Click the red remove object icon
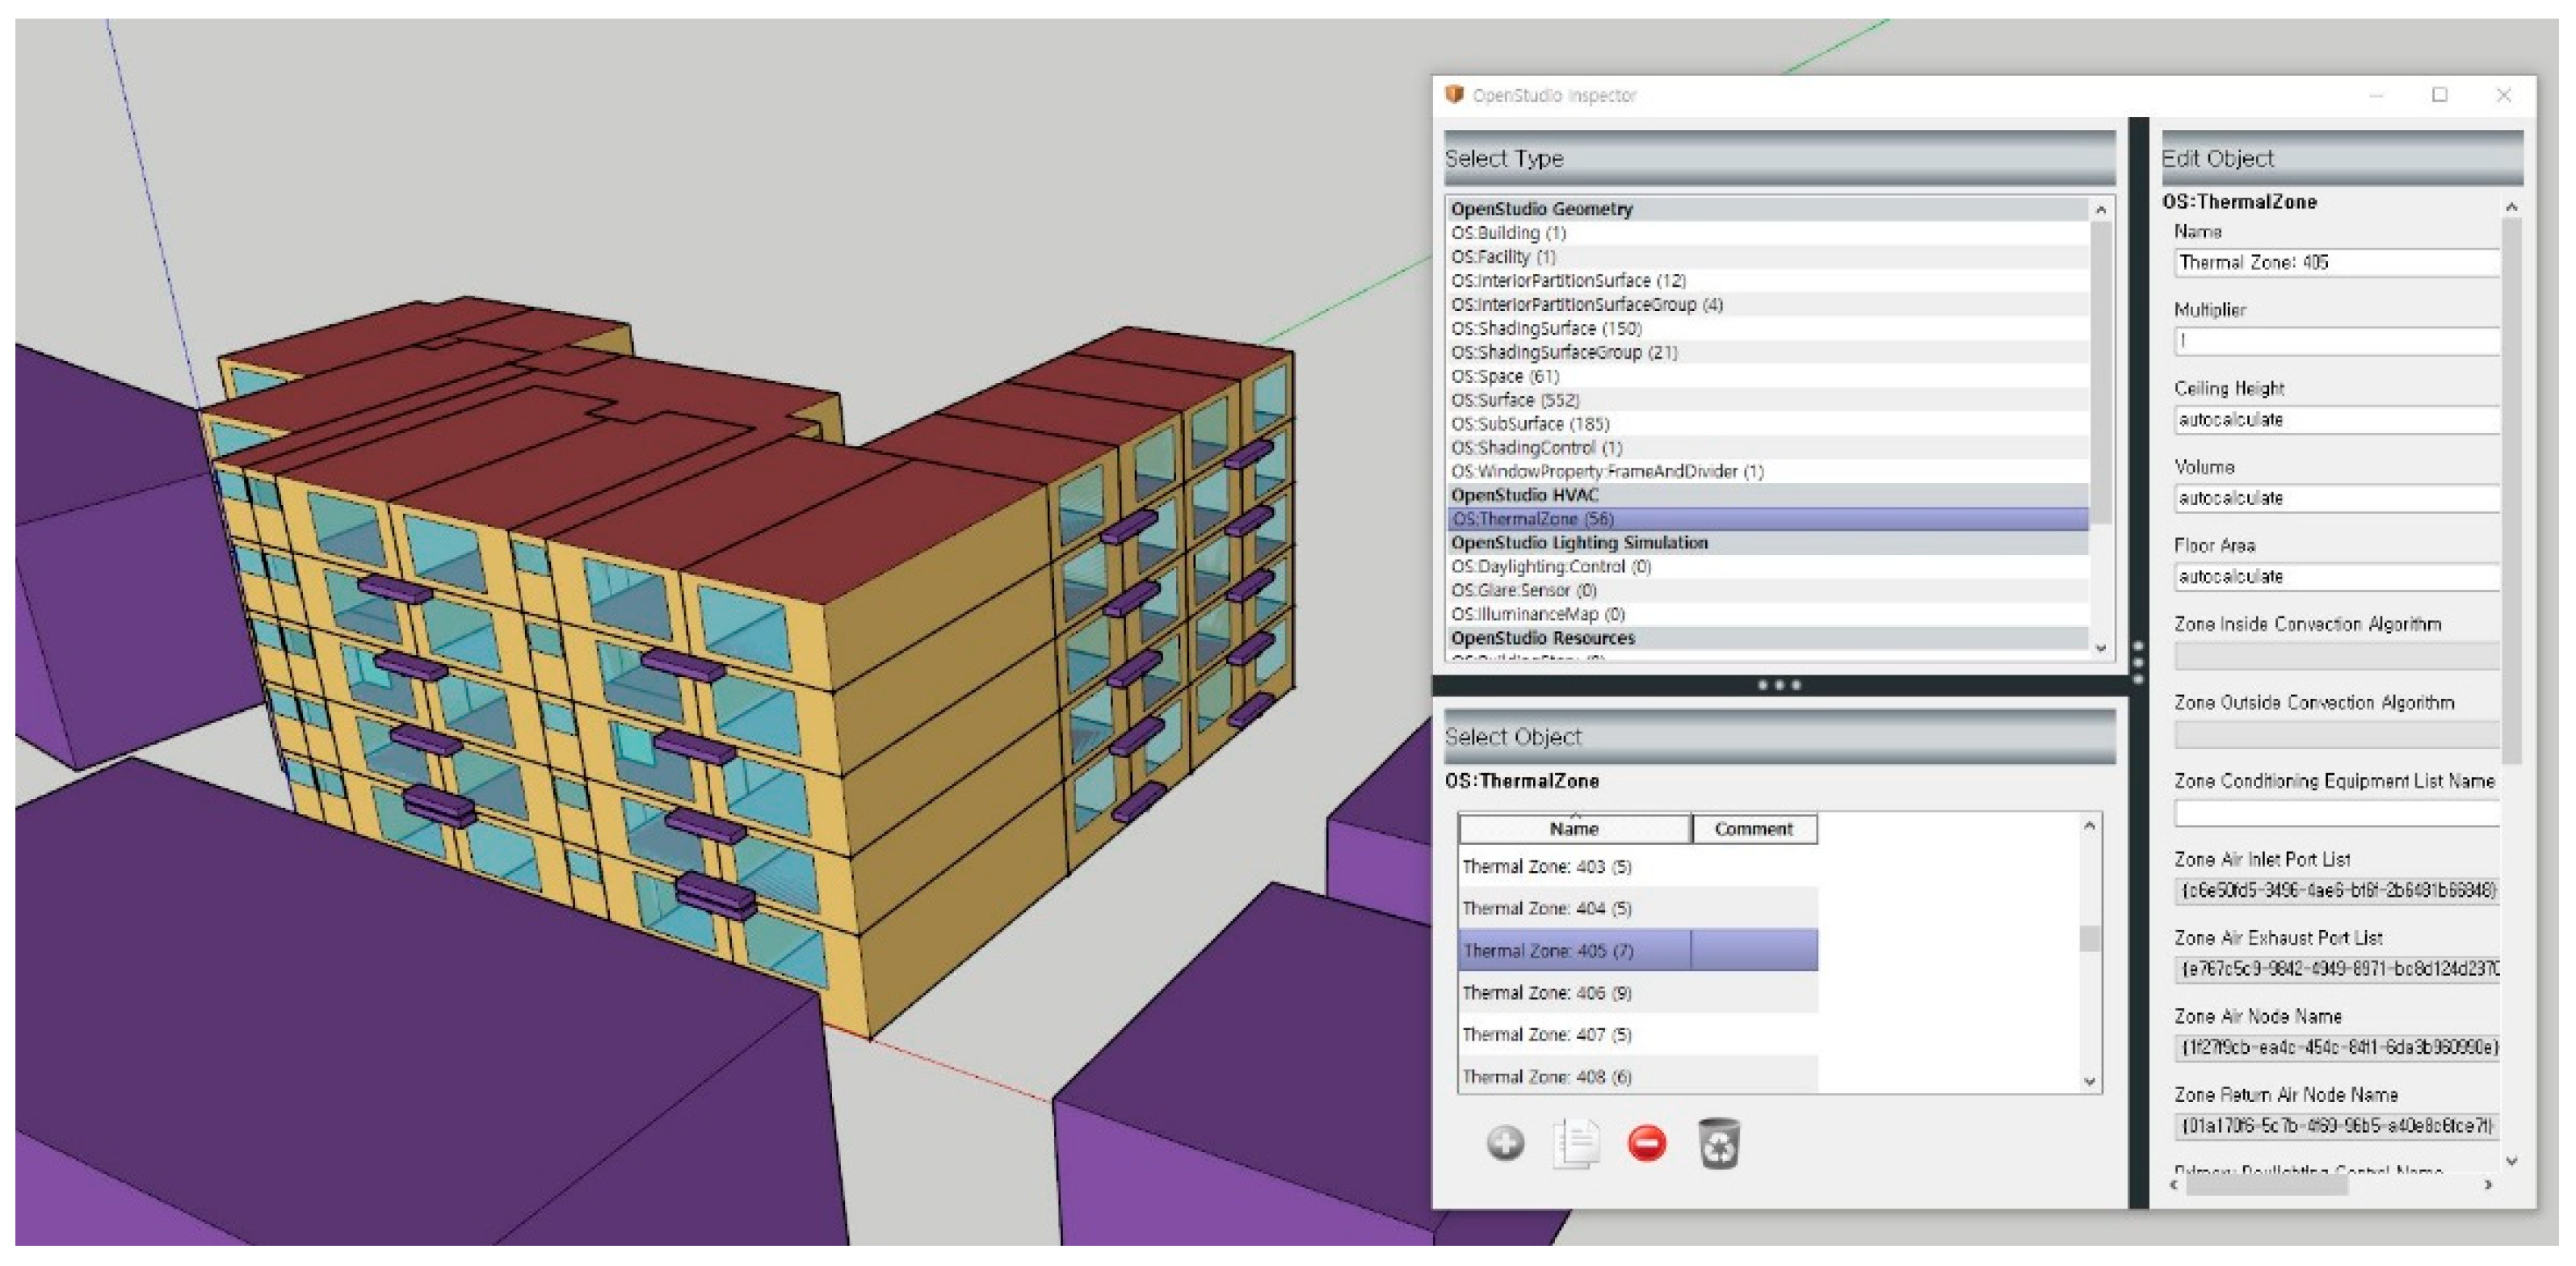Viewport: 2576px width, 1266px height. (1647, 1143)
